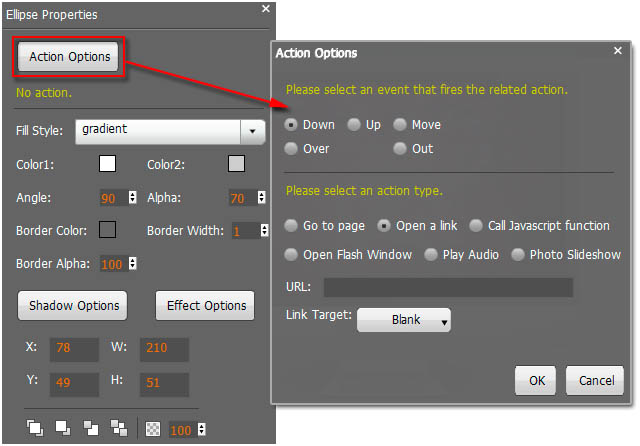The width and height of the screenshot is (640, 446).
Task: Expand the Fill Style gradient dropdown
Action: [252, 131]
